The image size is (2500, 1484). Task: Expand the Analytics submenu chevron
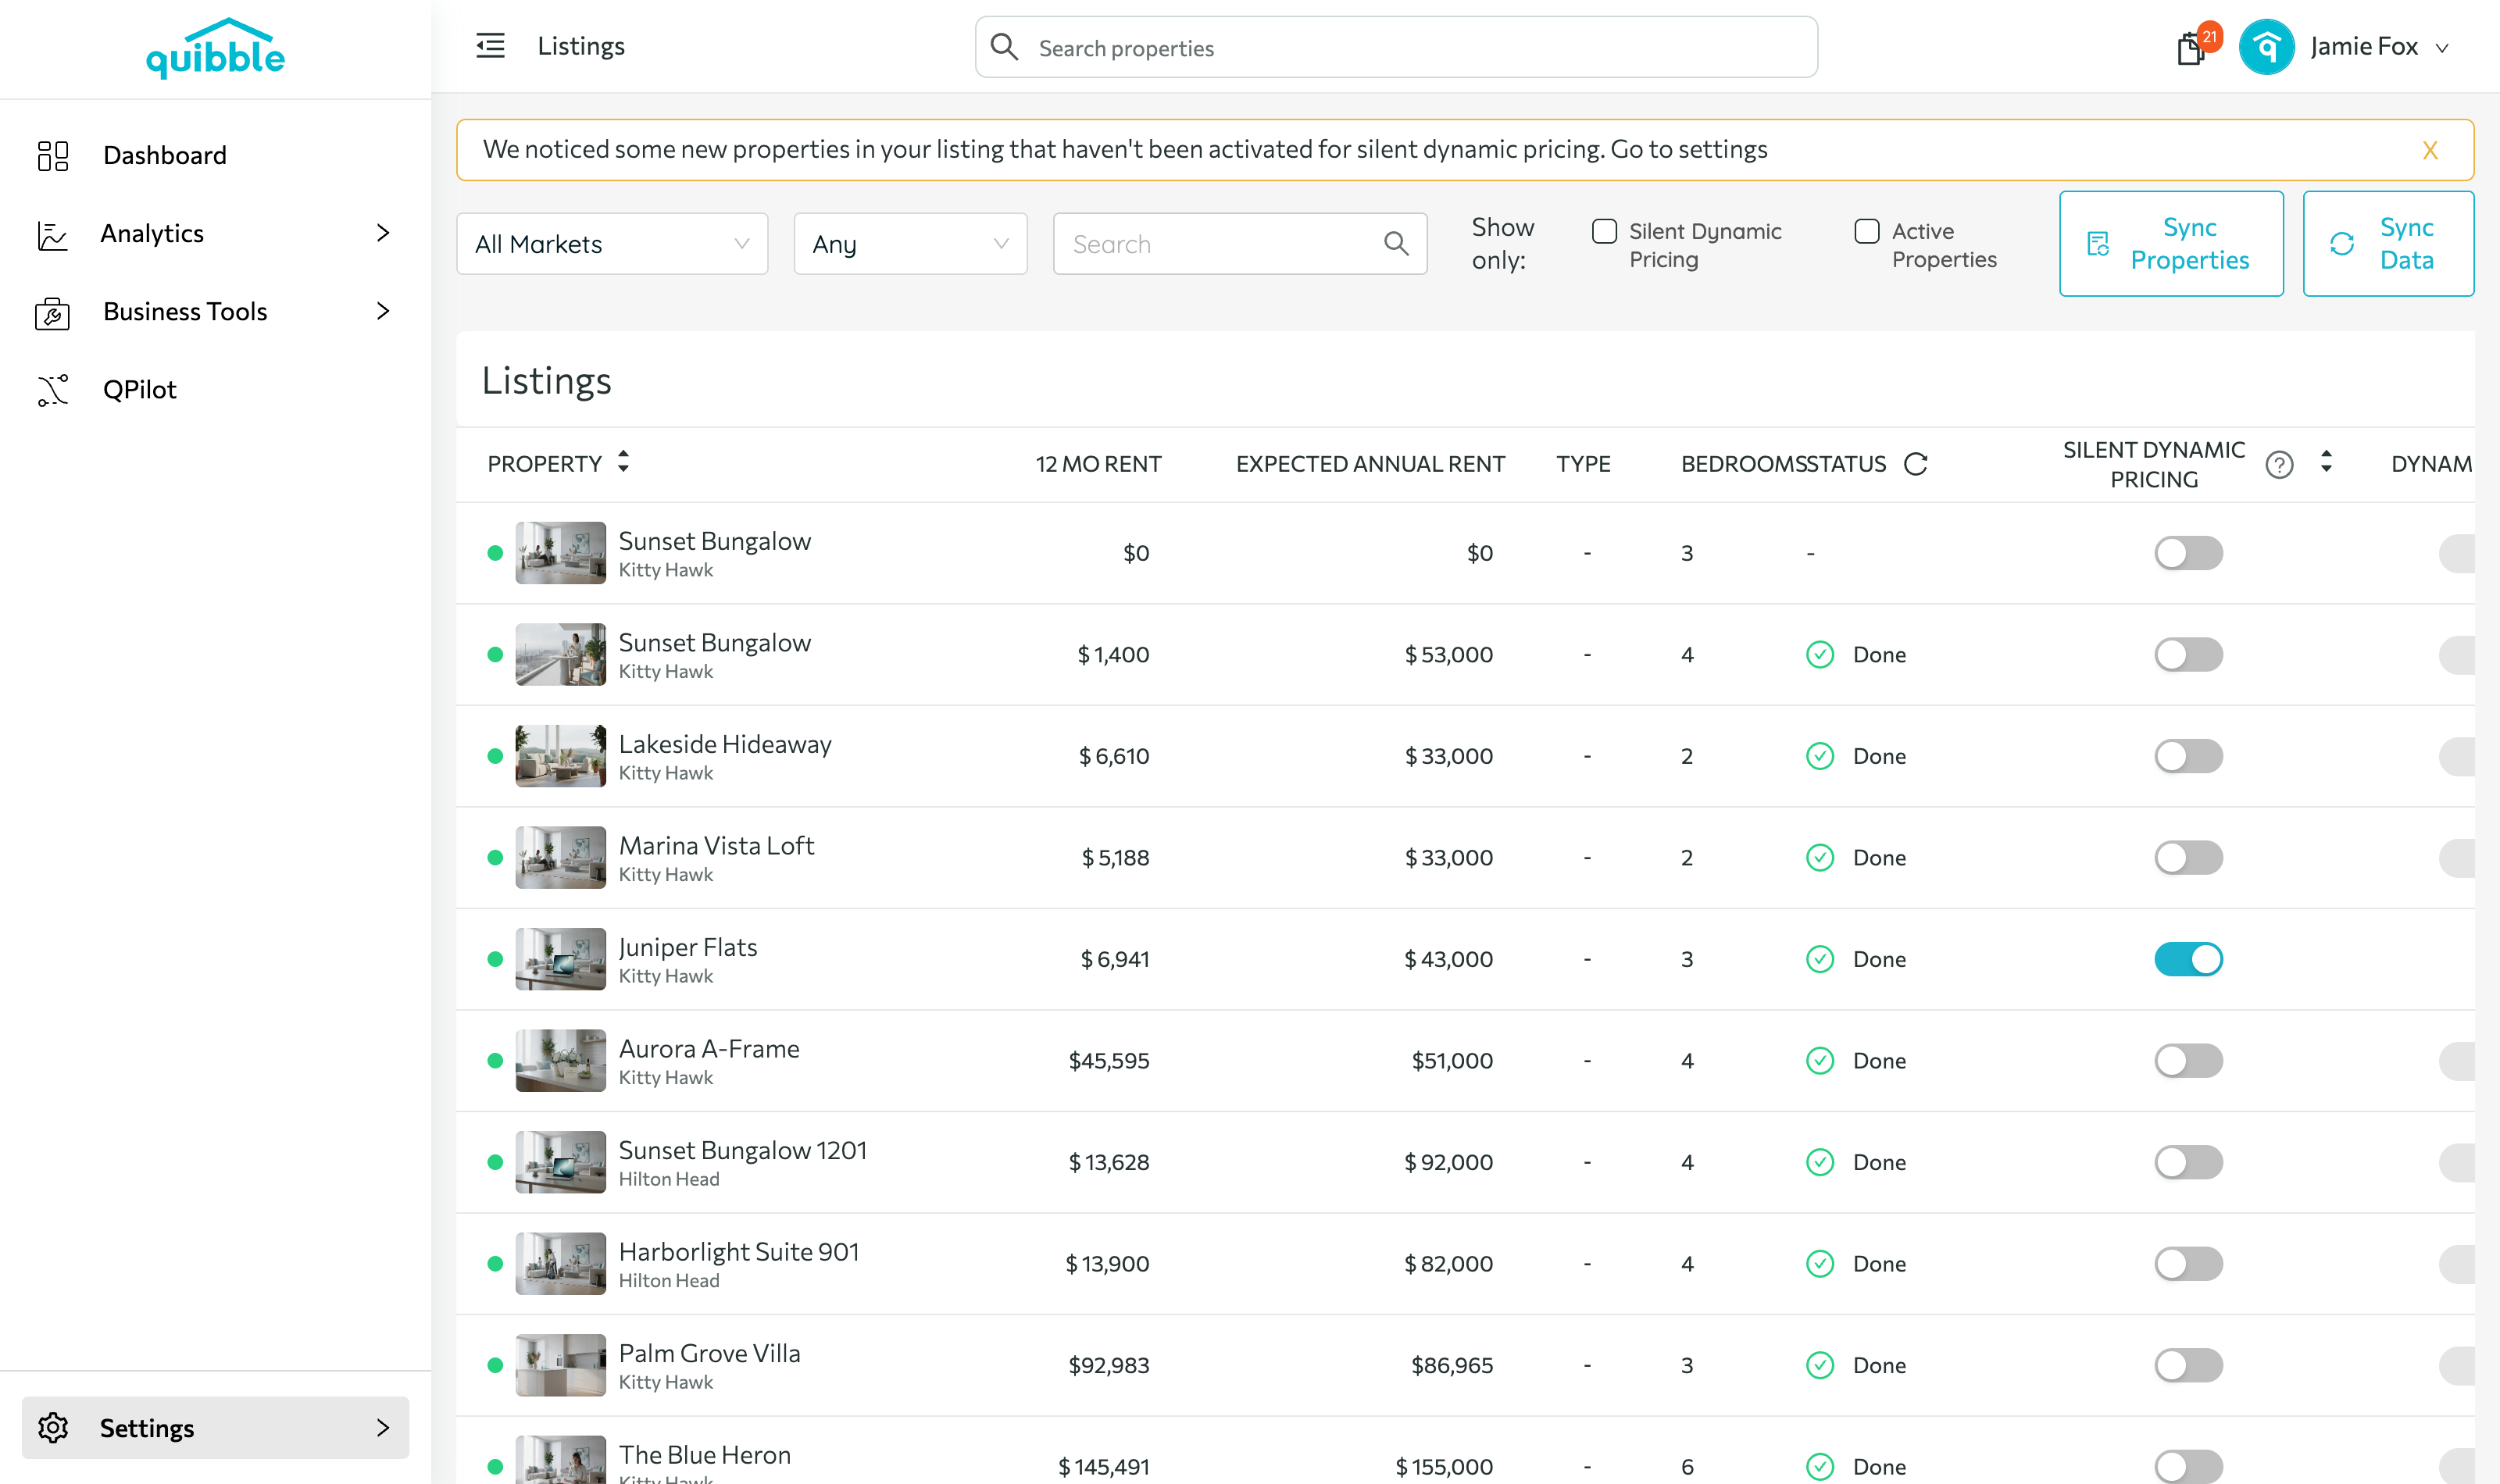pyautogui.click(x=383, y=233)
